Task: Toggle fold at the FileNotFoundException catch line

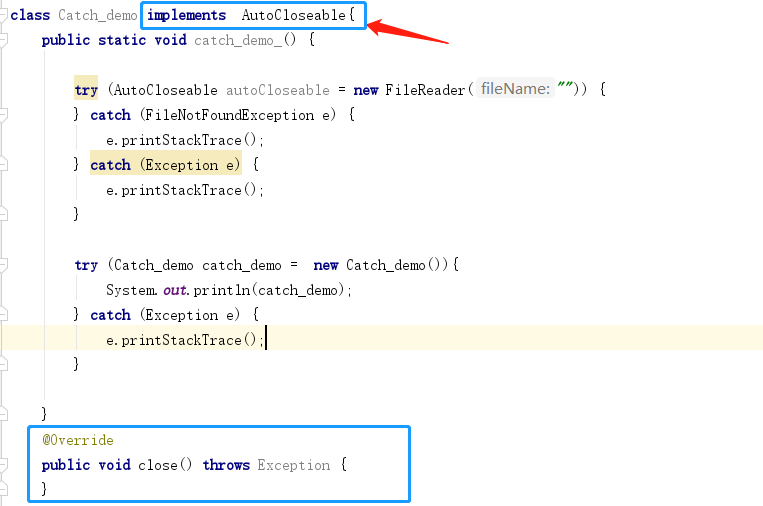Action: [3, 115]
